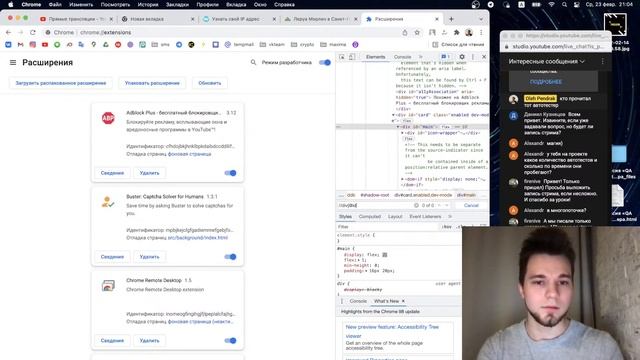Open Gmail bookmark icon
This screenshot has width=640, height=360.
[x=20, y=44]
